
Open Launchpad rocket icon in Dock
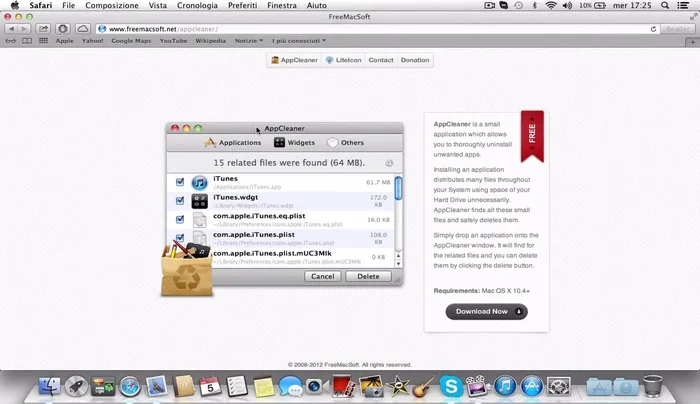pos(76,386)
